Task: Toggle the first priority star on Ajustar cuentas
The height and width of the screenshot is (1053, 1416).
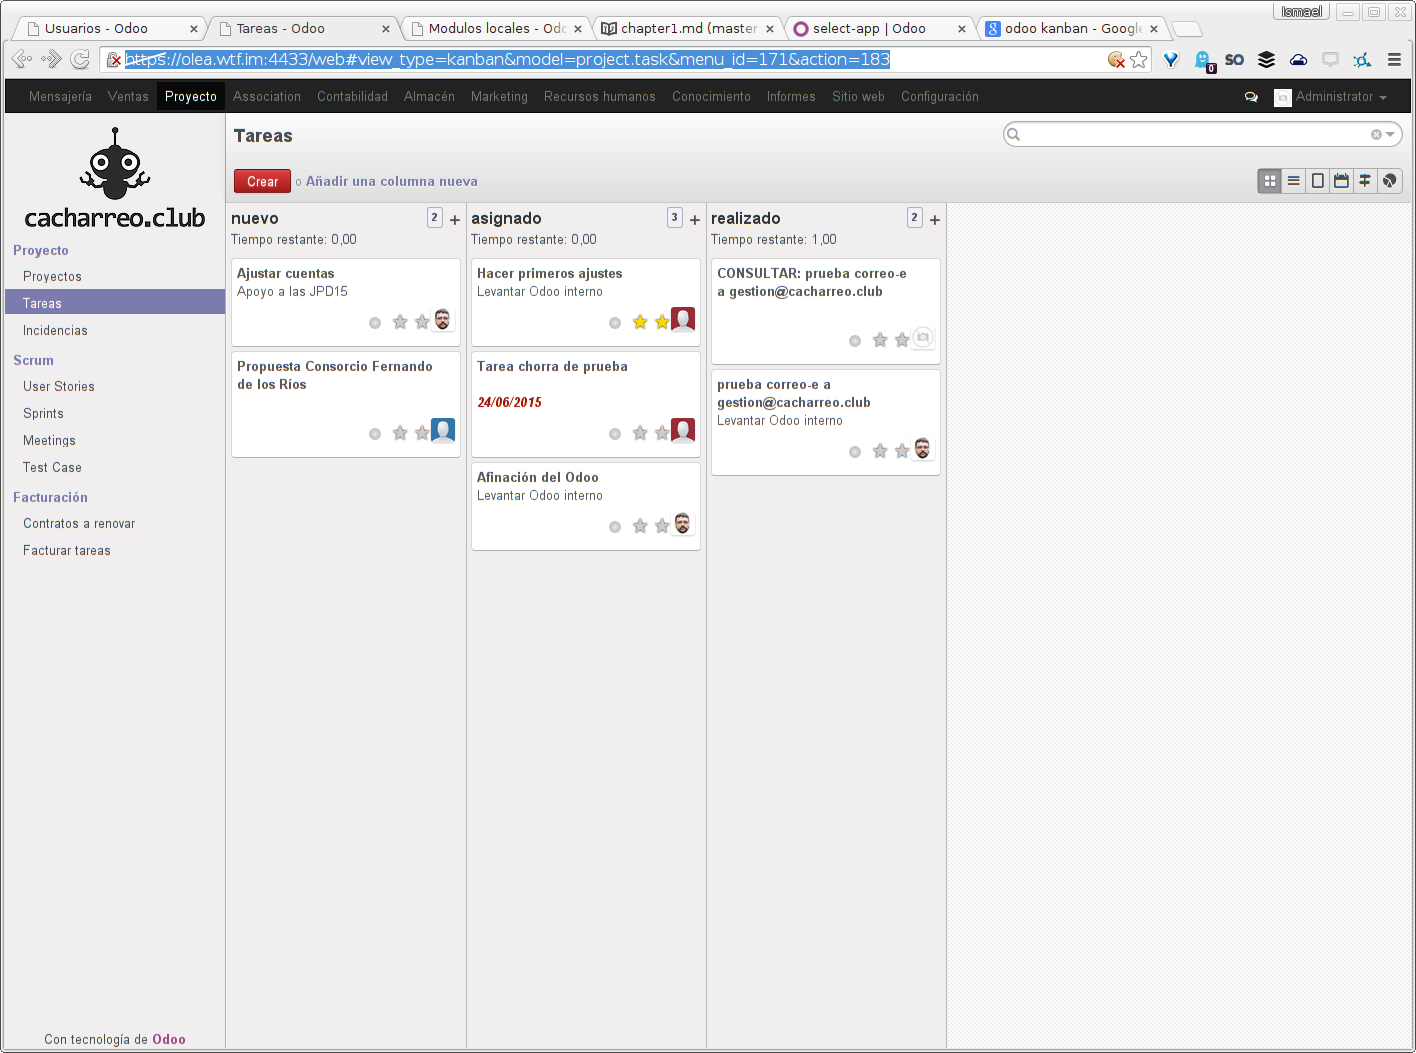Action: tap(400, 322)
